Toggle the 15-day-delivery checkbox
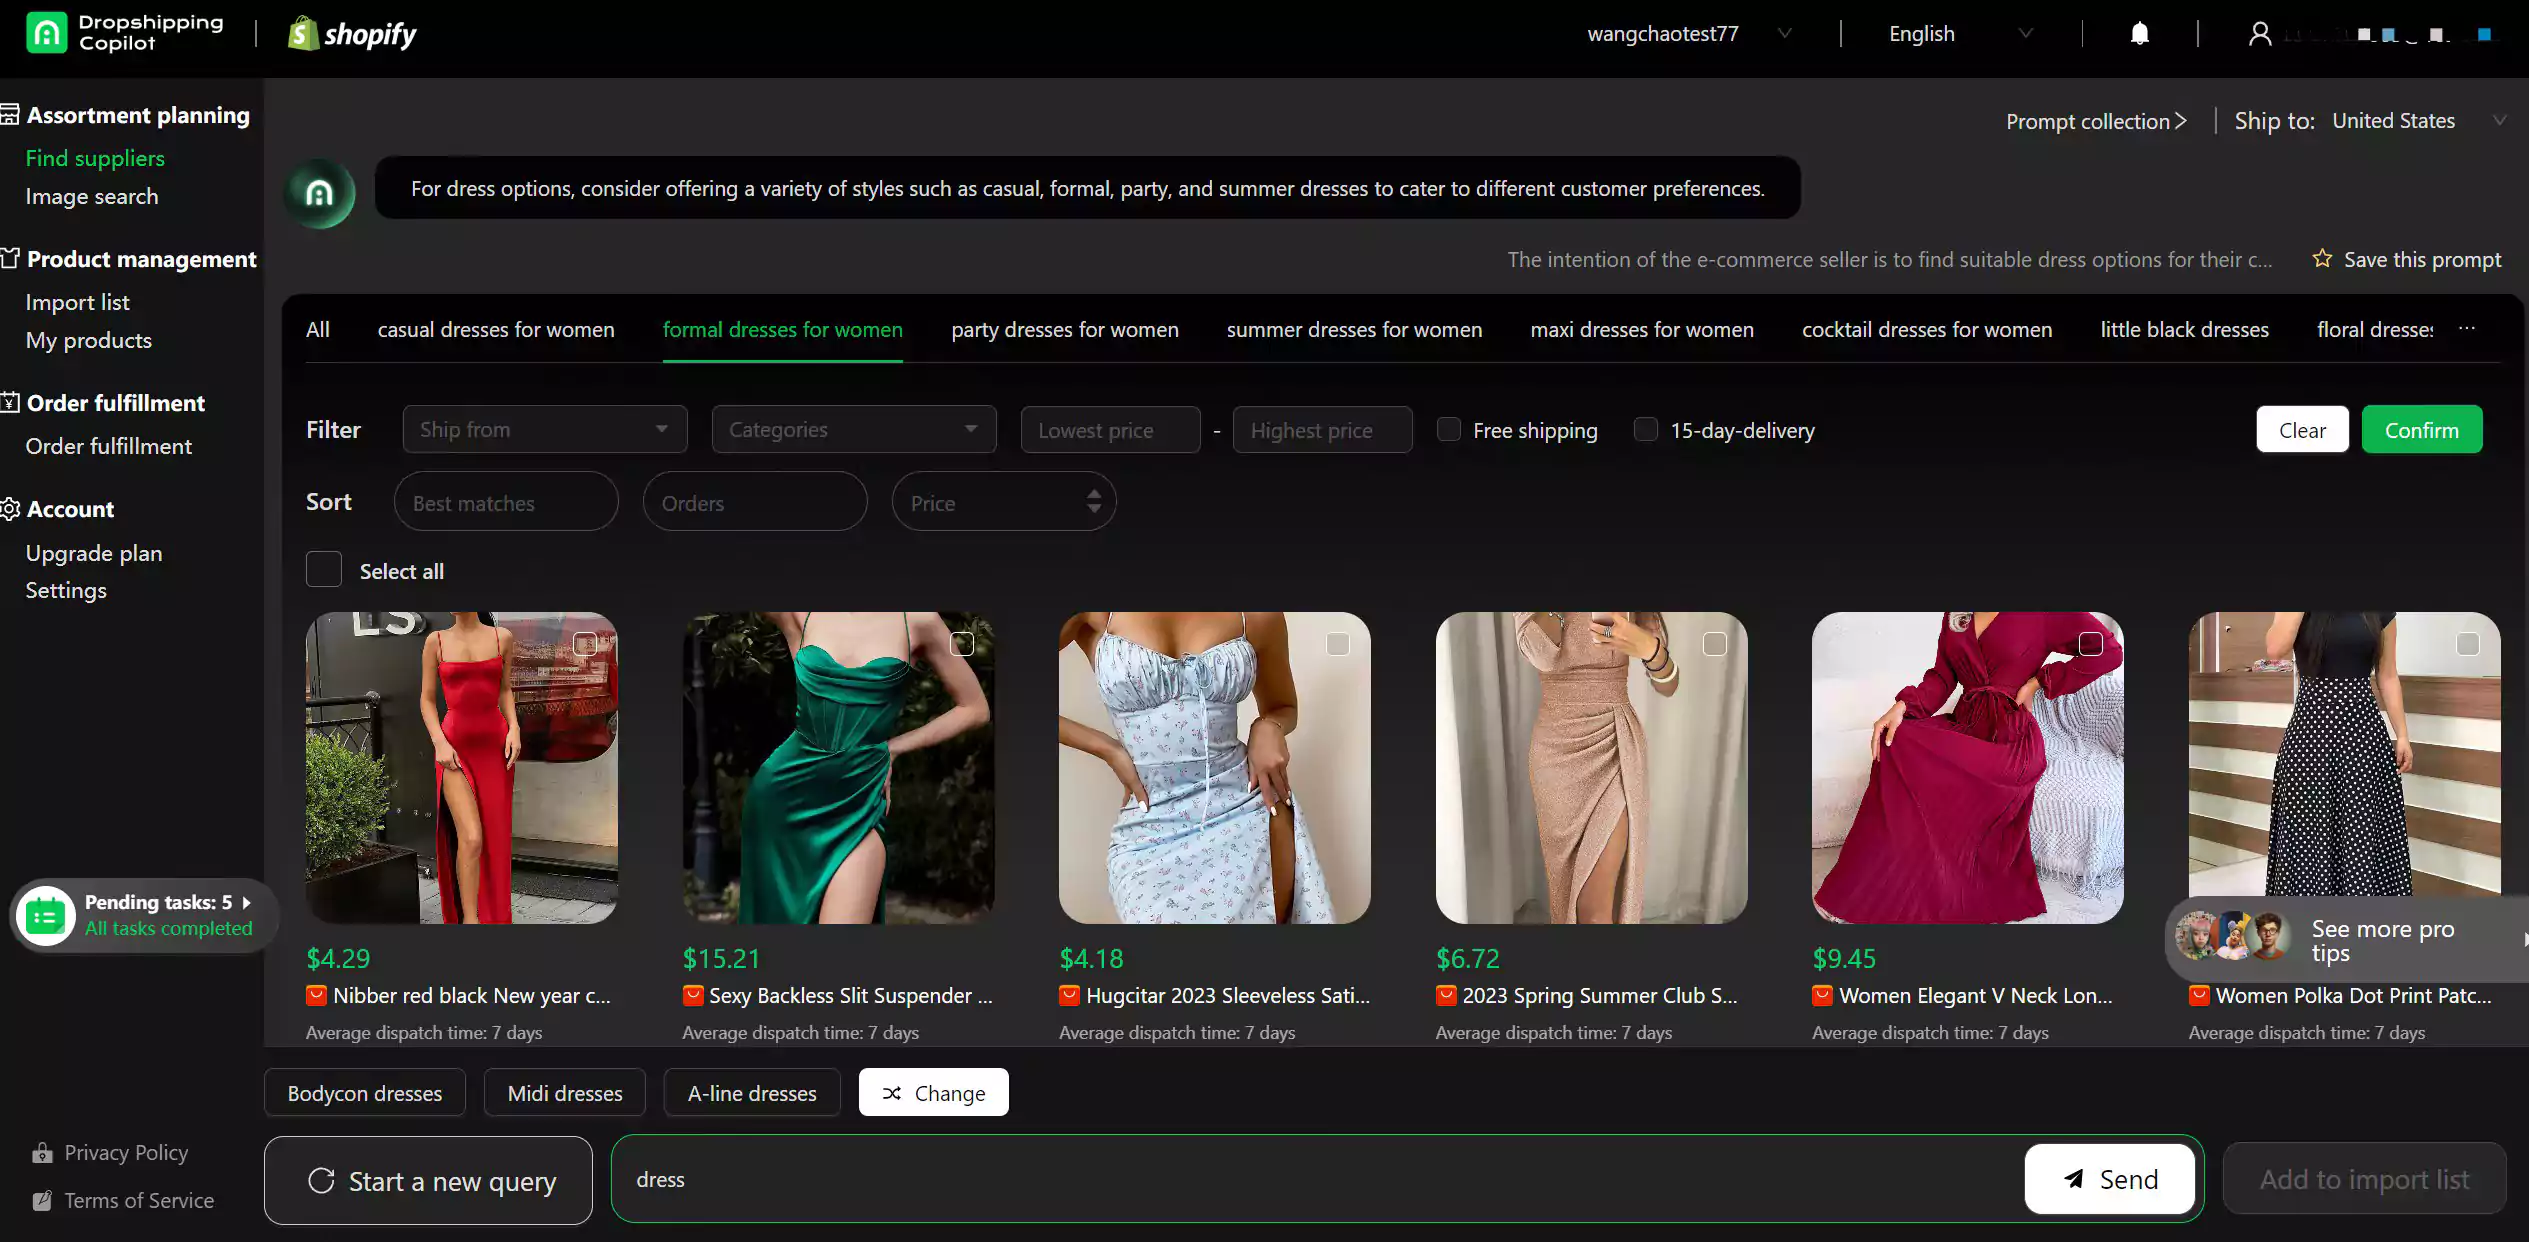2529x1242 pixels. click(1645, 430)
